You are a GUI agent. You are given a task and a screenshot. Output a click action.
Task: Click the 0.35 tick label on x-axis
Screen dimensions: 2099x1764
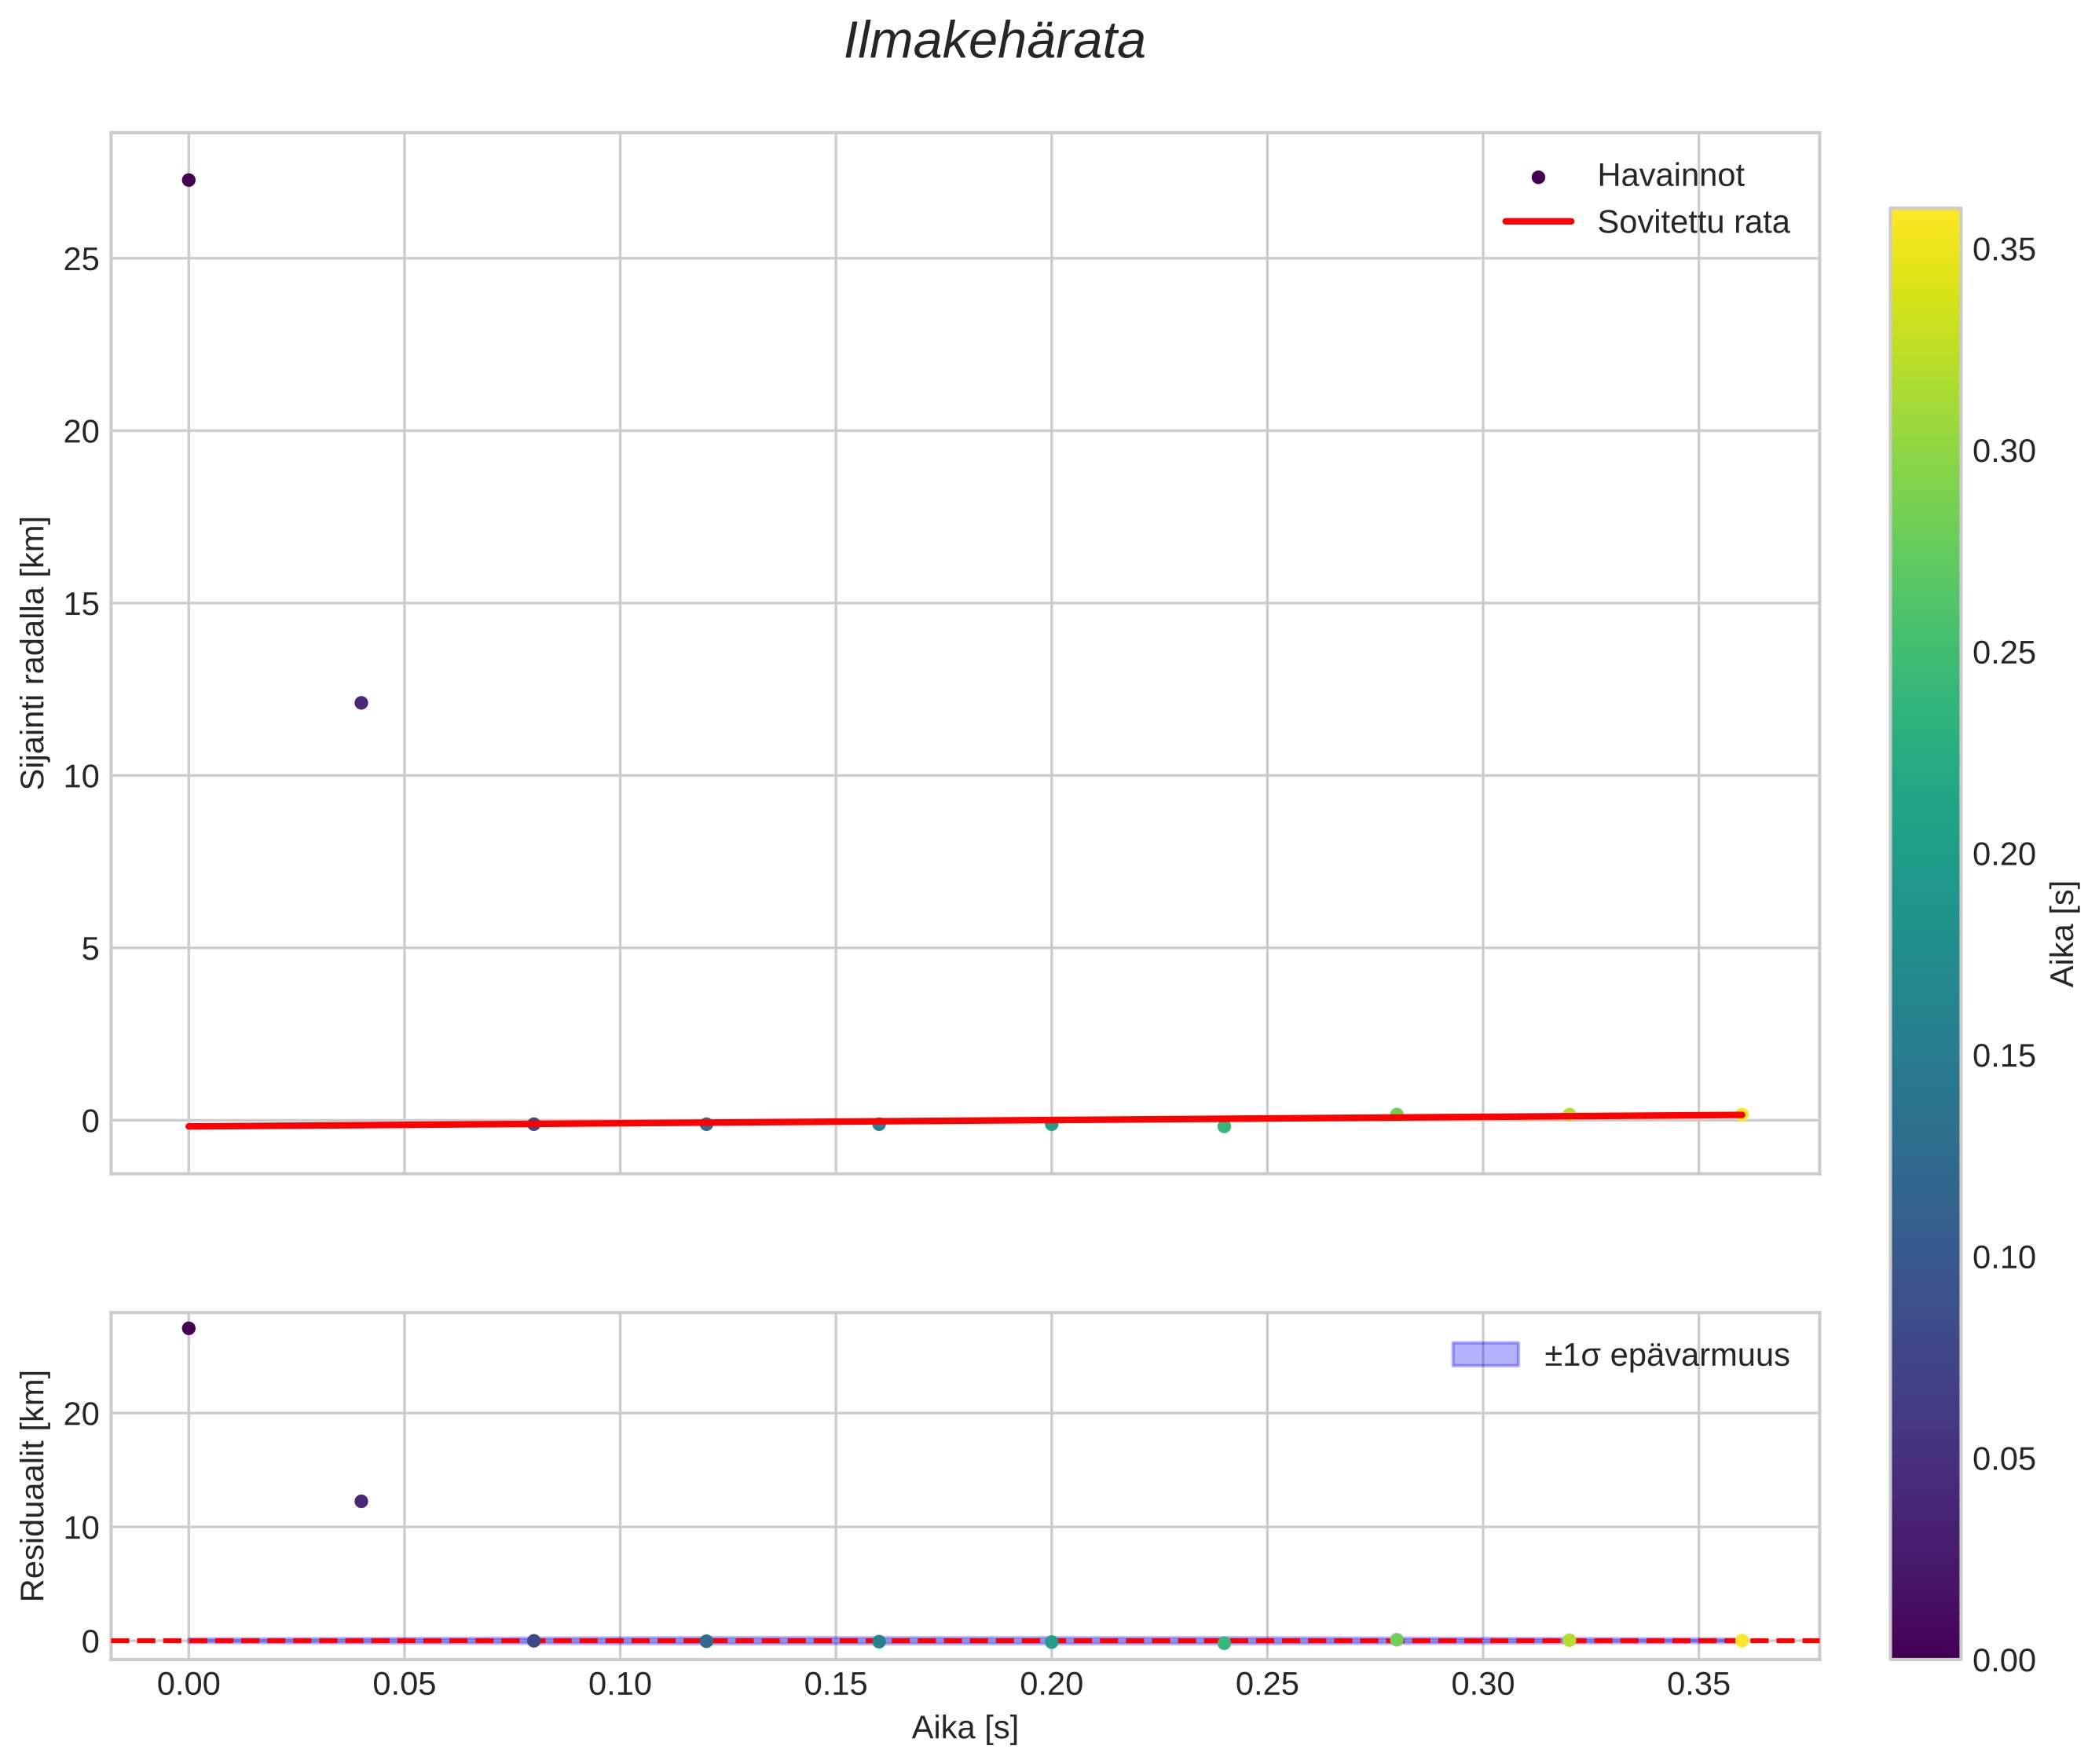point(1698,1685)
